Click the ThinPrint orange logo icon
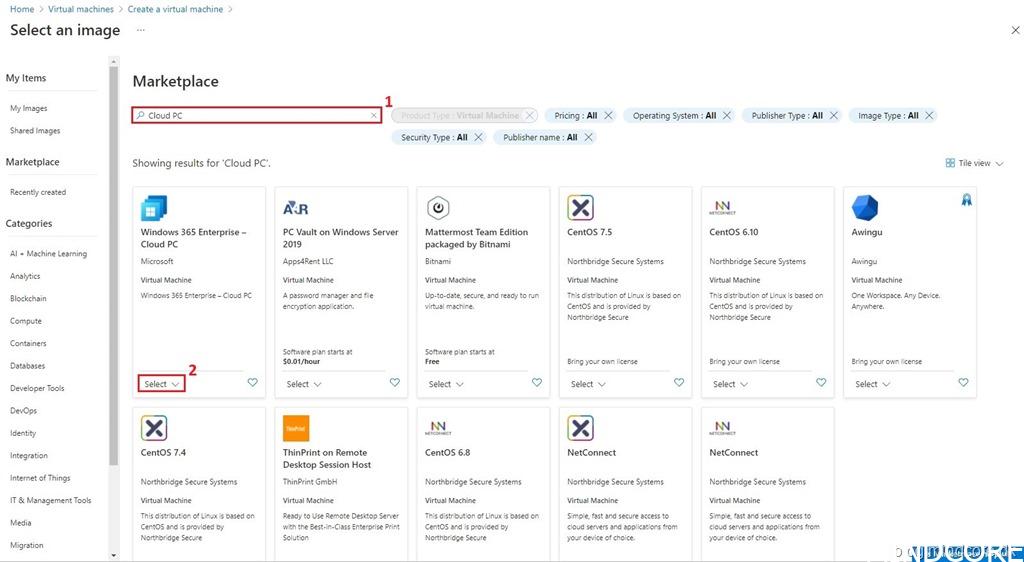 coord(296,428)
